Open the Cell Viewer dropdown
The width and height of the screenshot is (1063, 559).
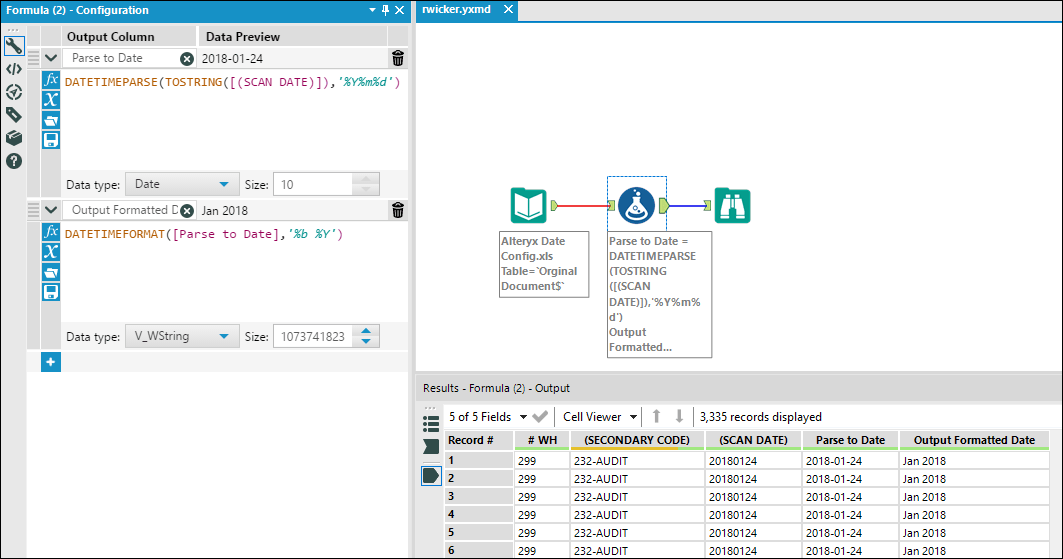(600, 417)
